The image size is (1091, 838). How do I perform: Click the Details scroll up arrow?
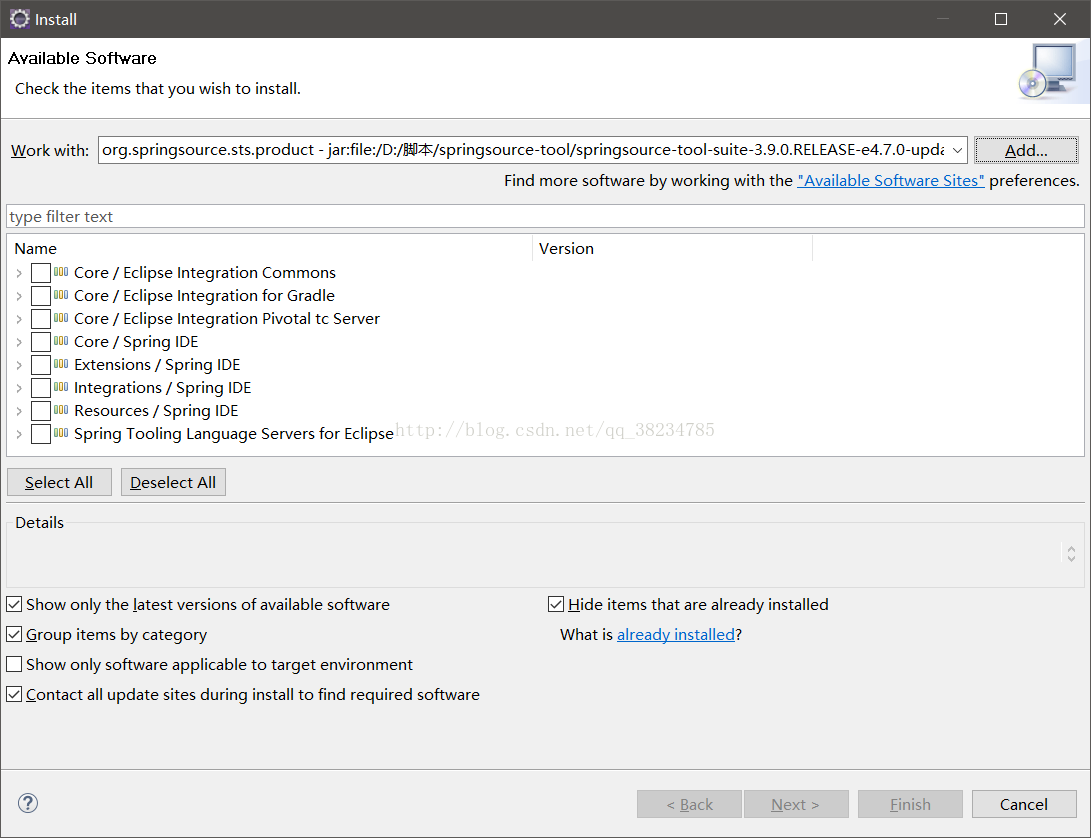coord(1072,548)
